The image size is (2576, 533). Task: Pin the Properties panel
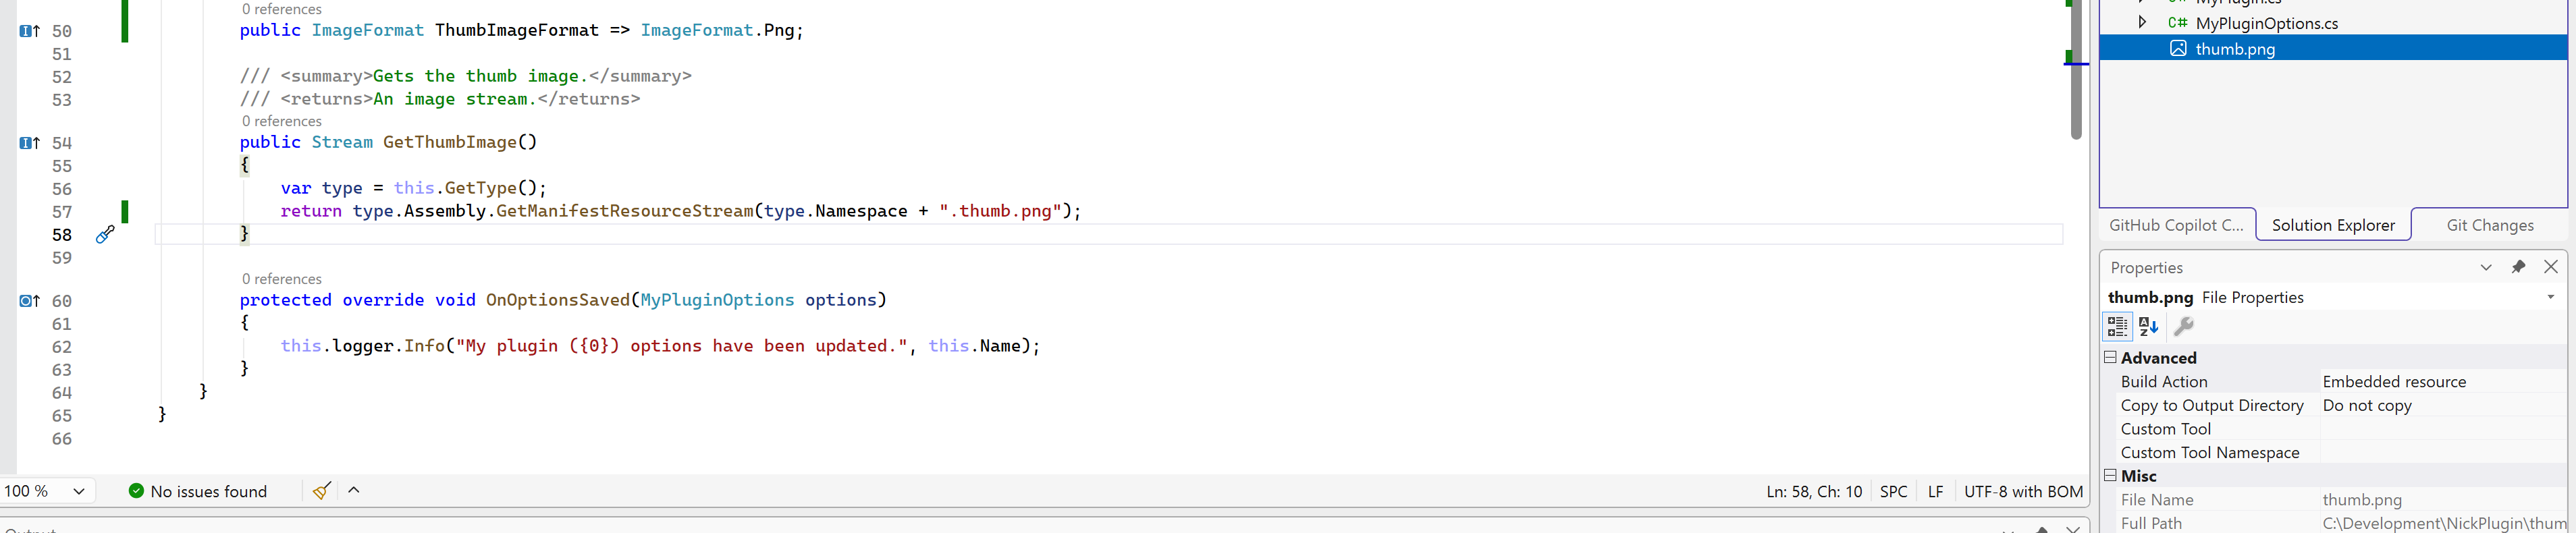2518,267
